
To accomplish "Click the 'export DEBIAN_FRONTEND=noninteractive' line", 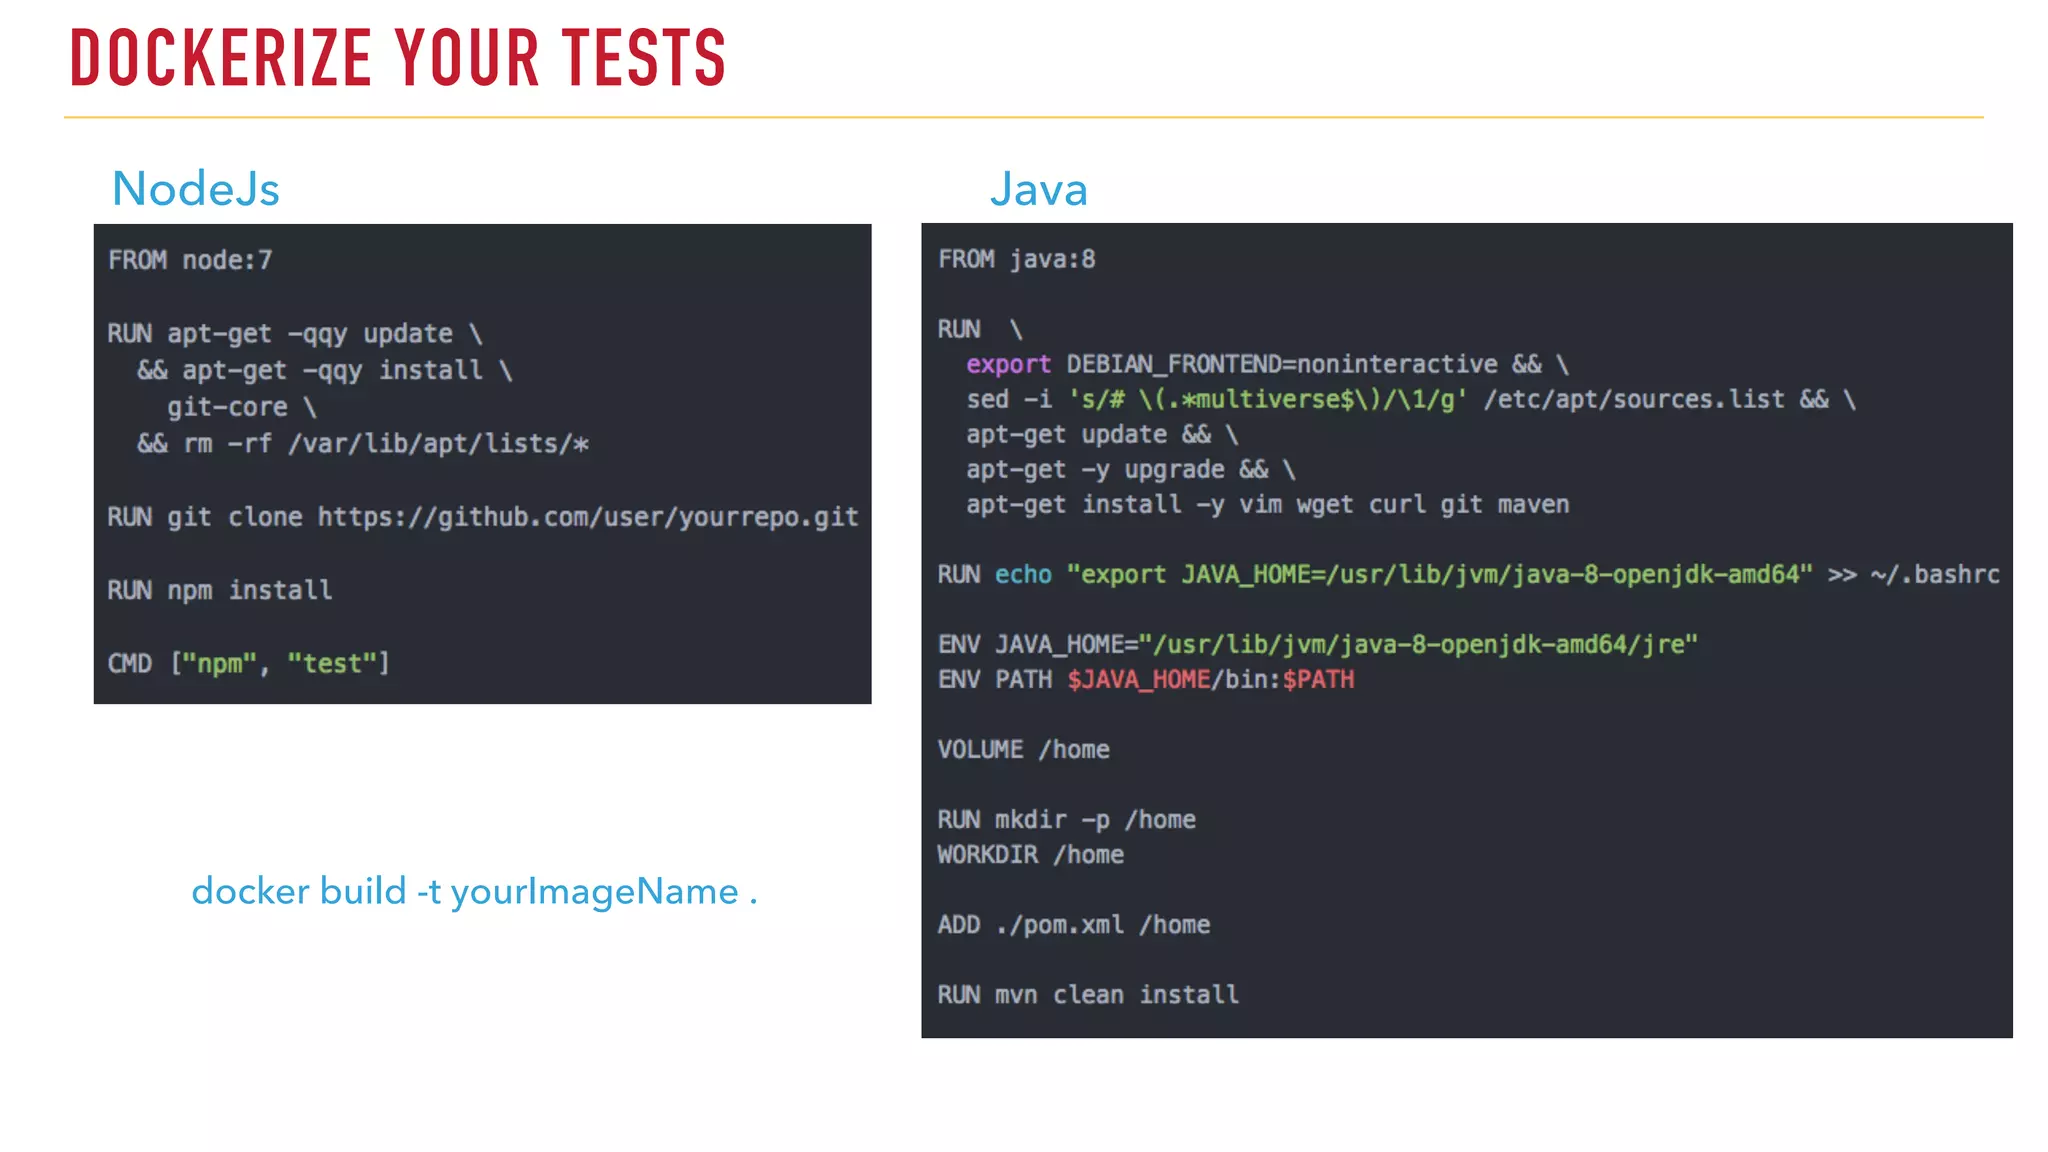I will 1268,364.
